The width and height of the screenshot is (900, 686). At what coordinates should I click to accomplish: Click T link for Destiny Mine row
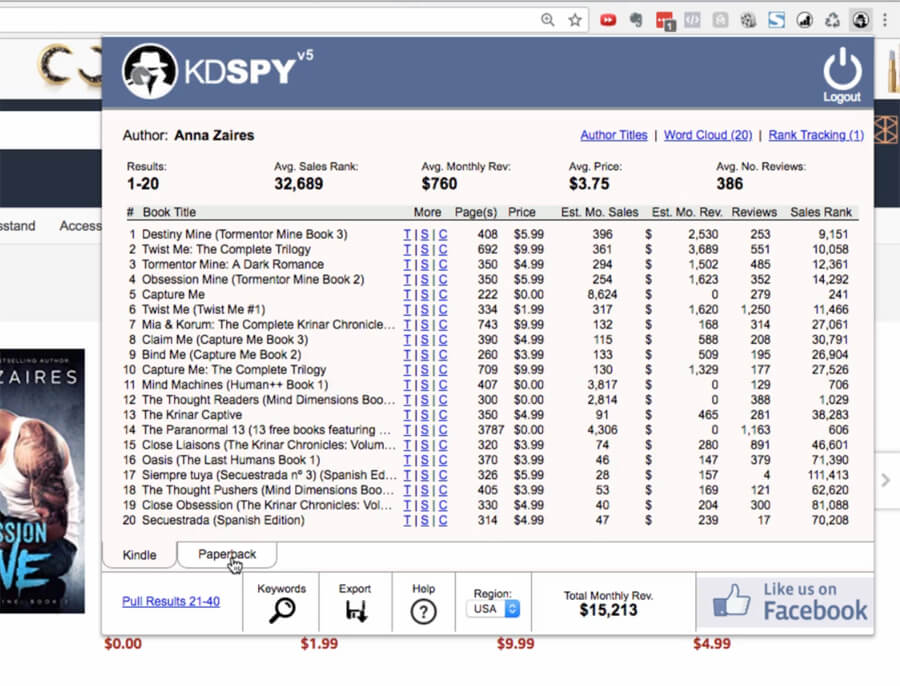coord(406,234)
